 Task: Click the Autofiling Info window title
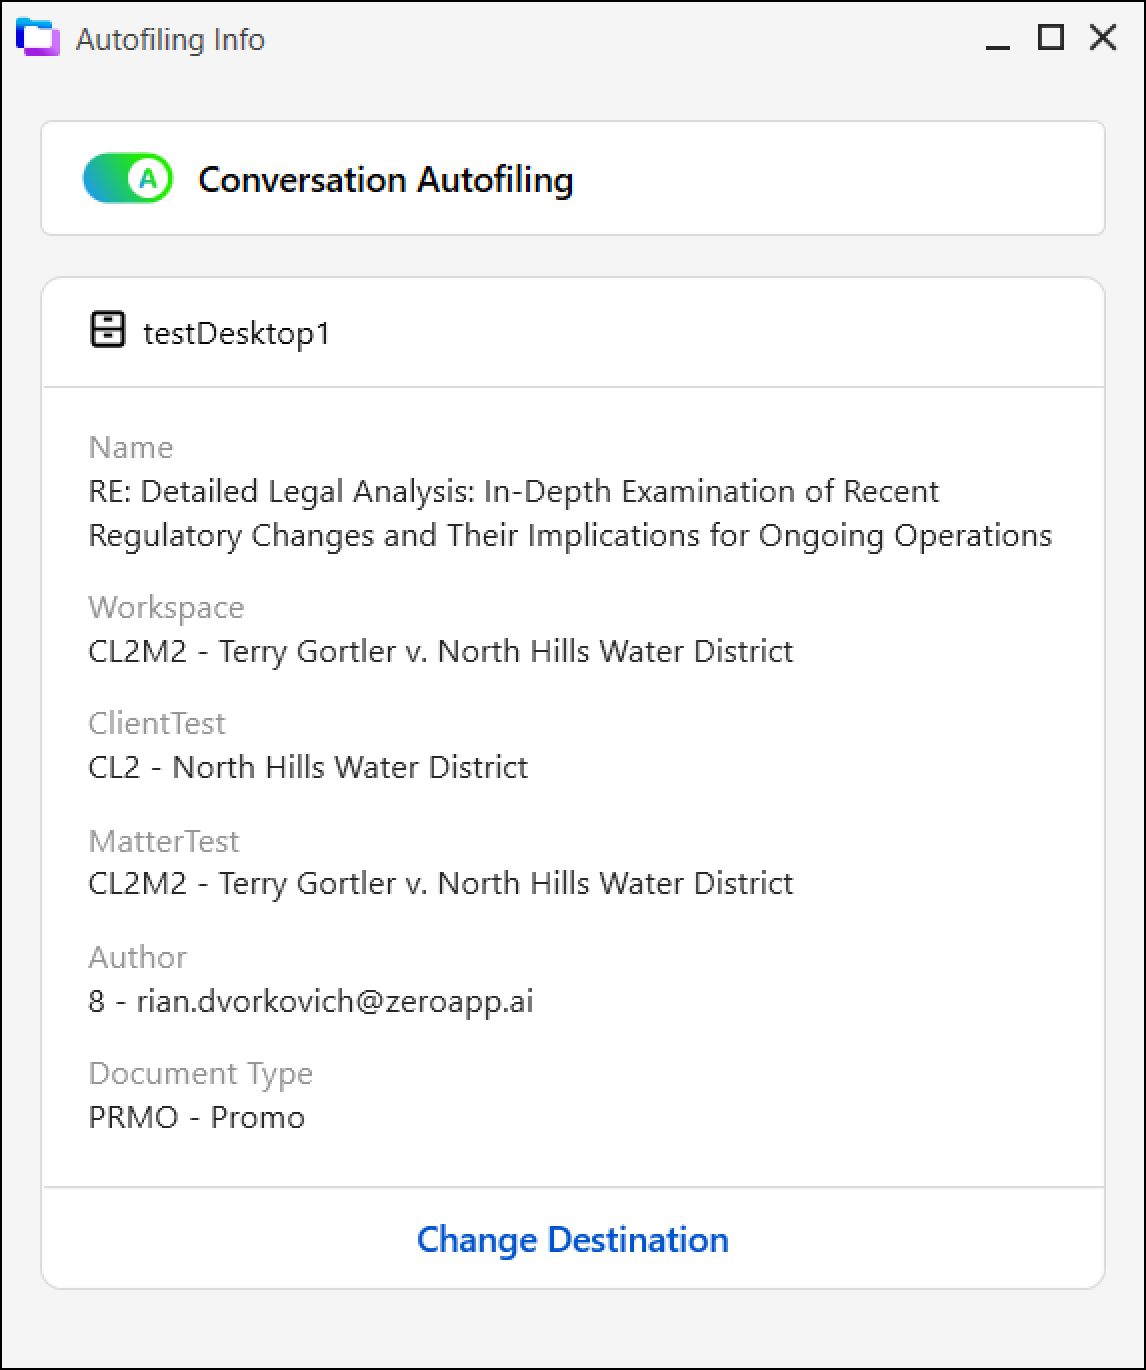[170, 40]
